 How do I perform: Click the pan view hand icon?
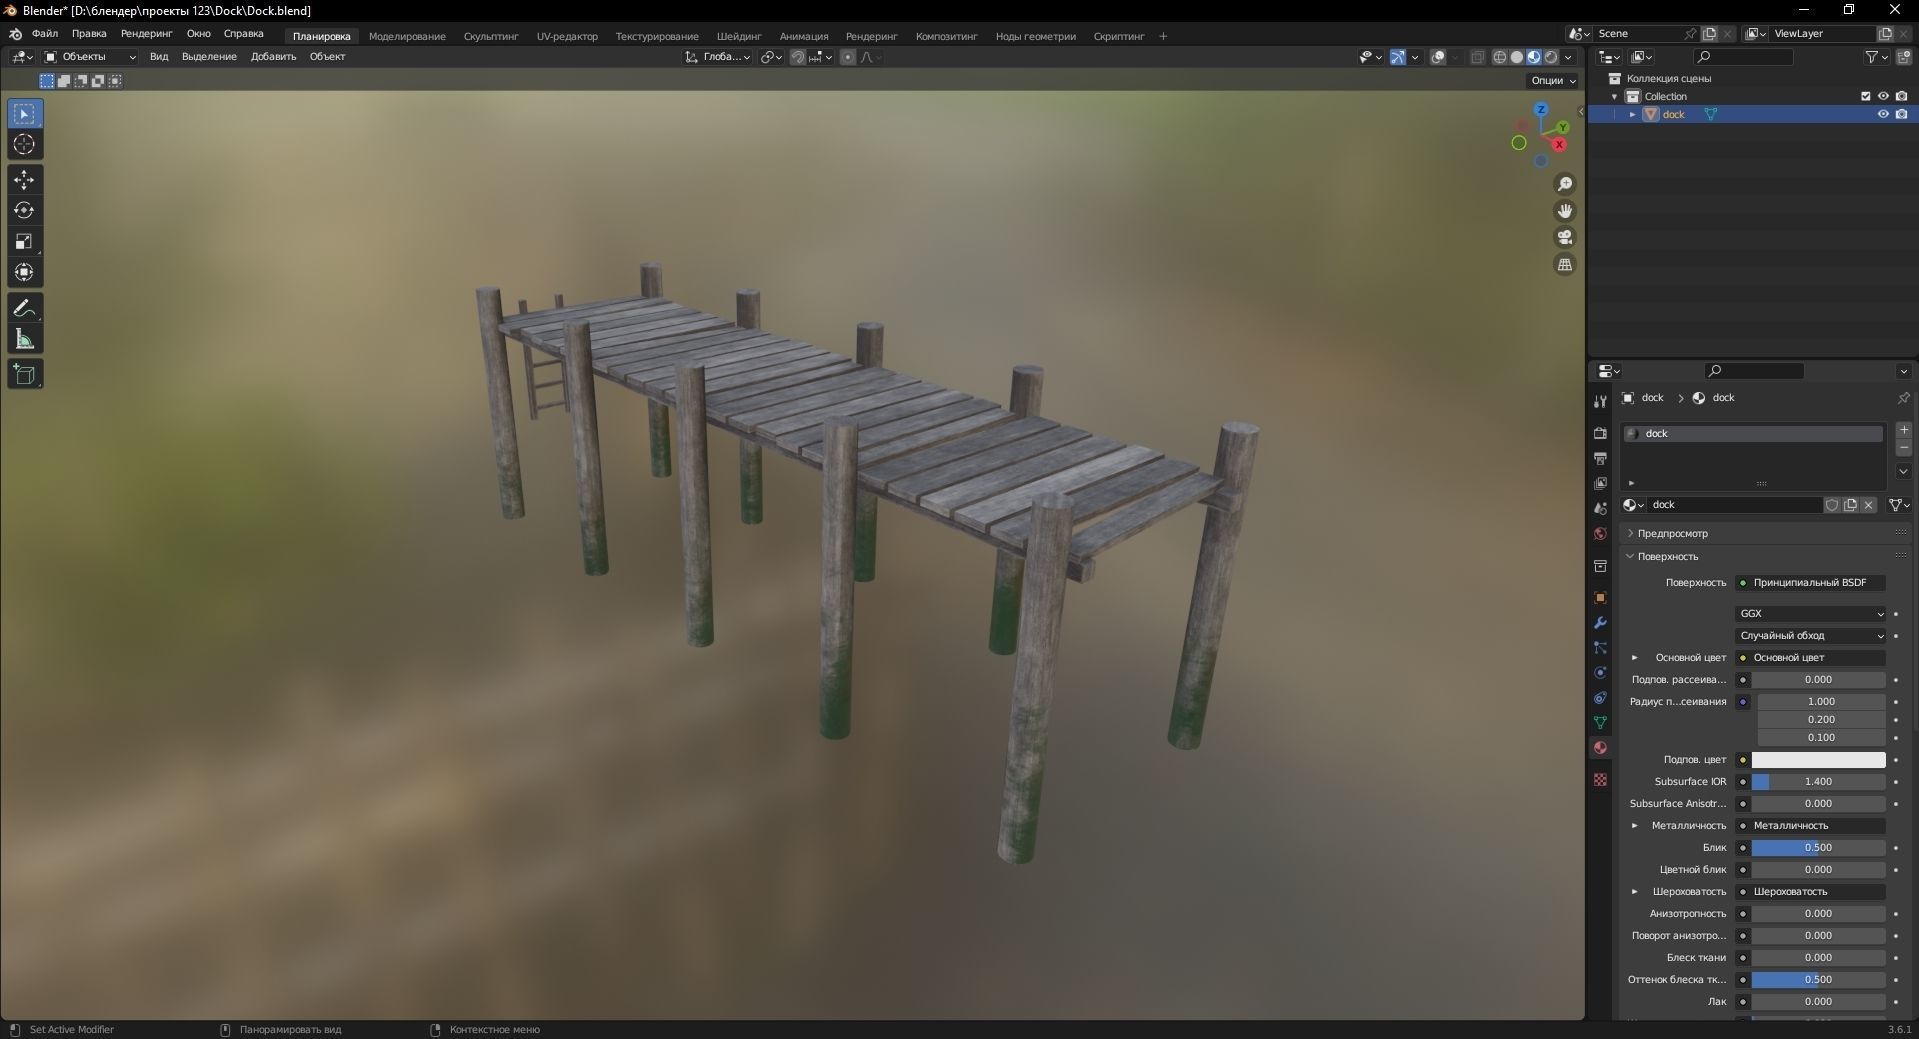pyautogui.click(x=1565, y=211)
